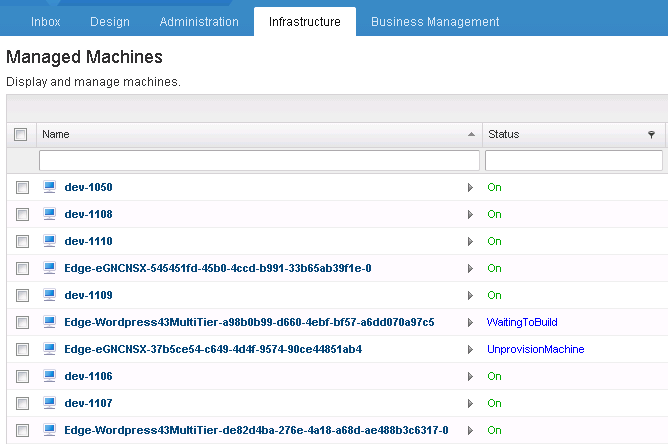Check the box for Edge-Wordpress43MultiTier-de82d4ba row
This screenshot has height=444, width=668.
tap(22, 430)
